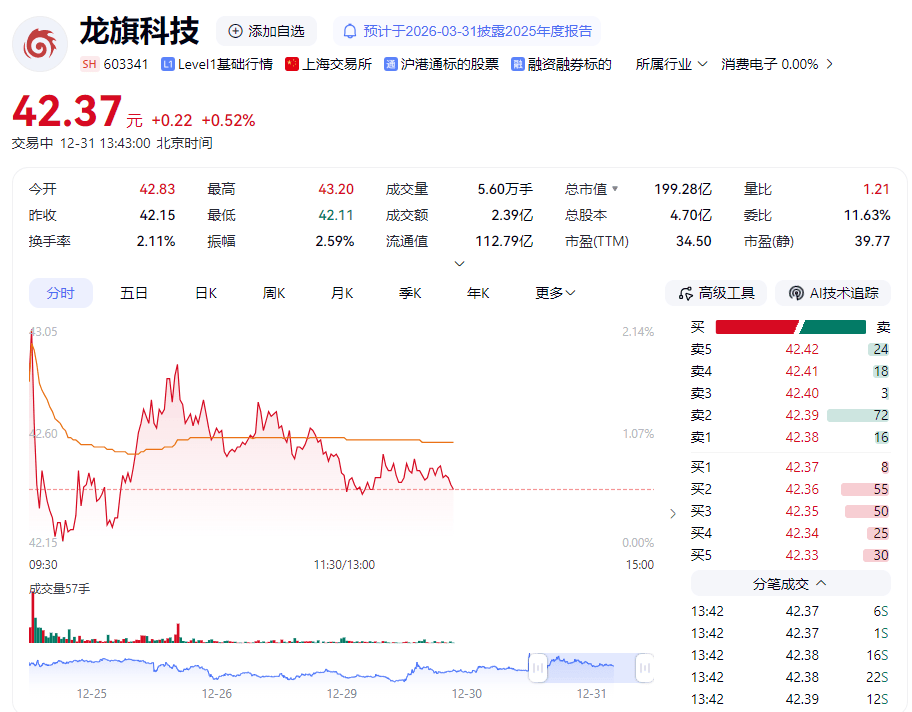Open the 更多 chart period dropdown
Image resolution: width=912 pixels, height=712 pixels.
pyautogui.click(x=555, y=293)
